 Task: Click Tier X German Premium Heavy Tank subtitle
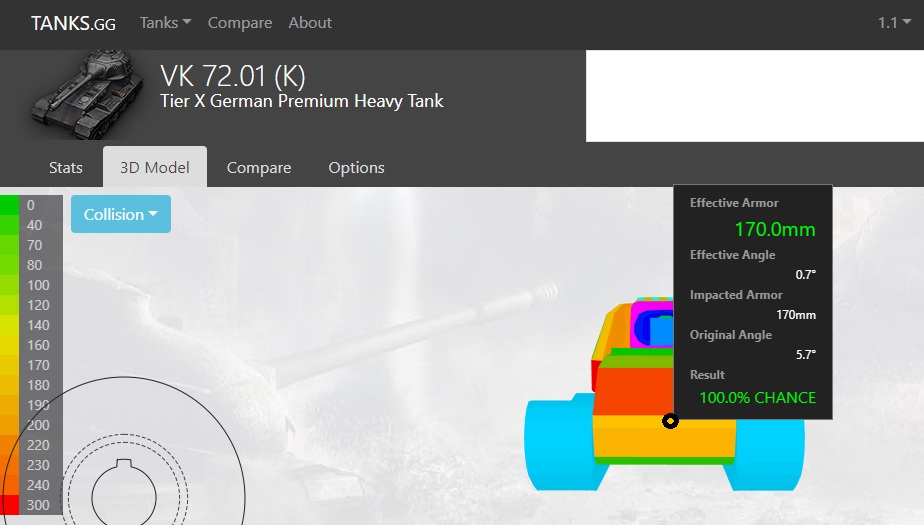point(302,101)
